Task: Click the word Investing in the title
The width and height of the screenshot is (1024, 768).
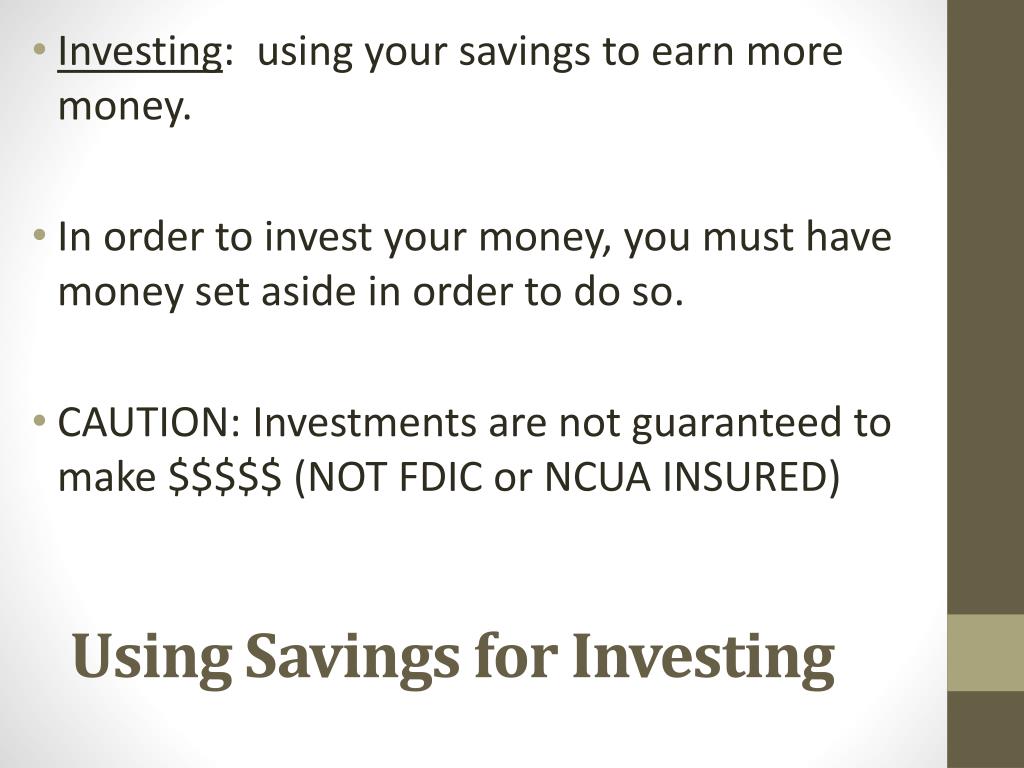Action: (703, 659)
